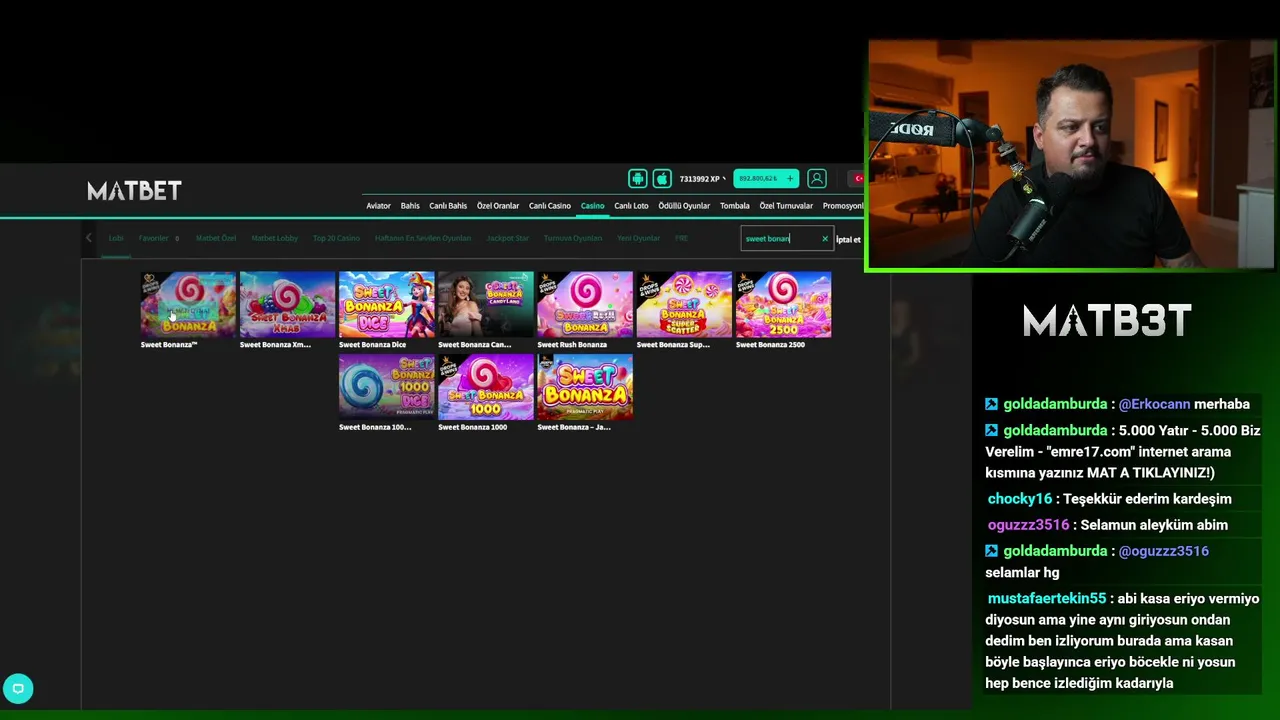Clear the game search with the X icon

[x=825, y=239]
